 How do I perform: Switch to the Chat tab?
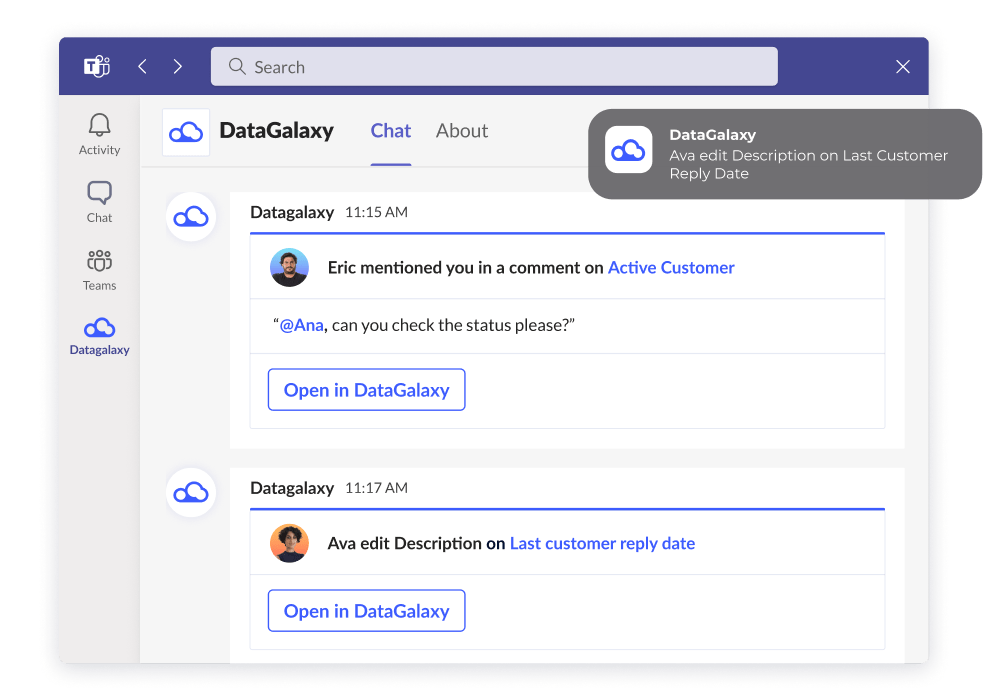(x=390, y=131)
